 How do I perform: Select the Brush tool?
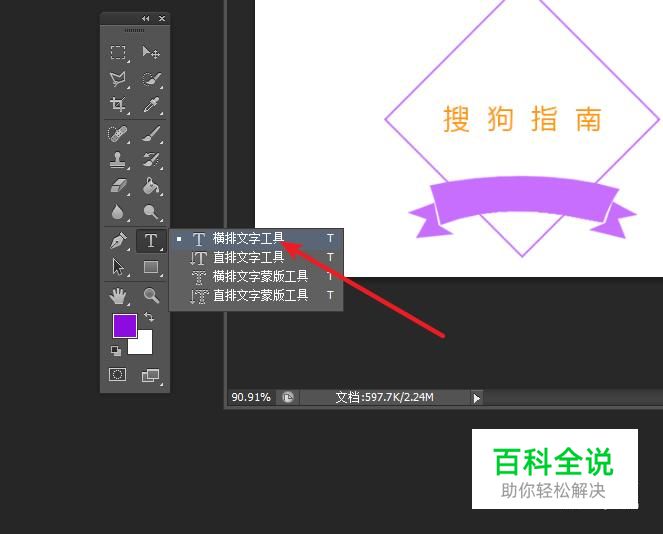click(151, 134)
